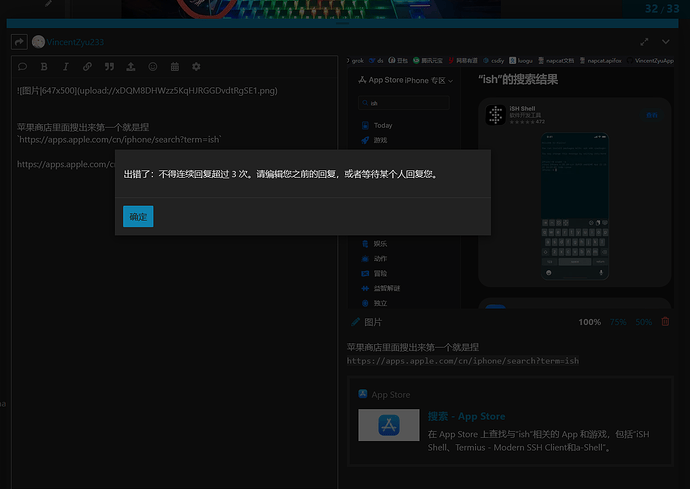Click the pencil edit icon at top left
Viewport: 690px width, 489px height.
48,4
